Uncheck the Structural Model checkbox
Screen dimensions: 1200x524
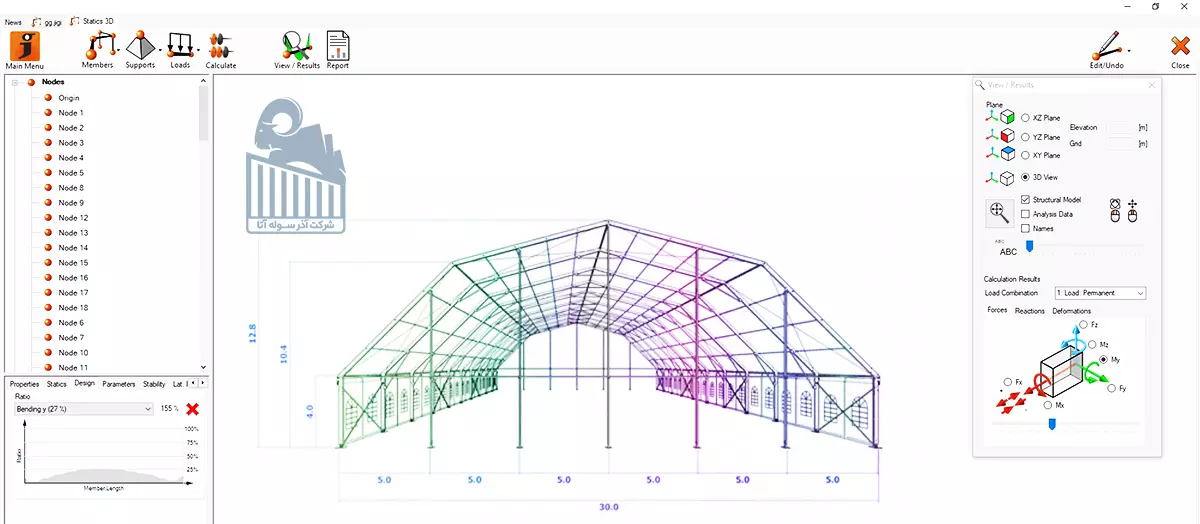1025,200
